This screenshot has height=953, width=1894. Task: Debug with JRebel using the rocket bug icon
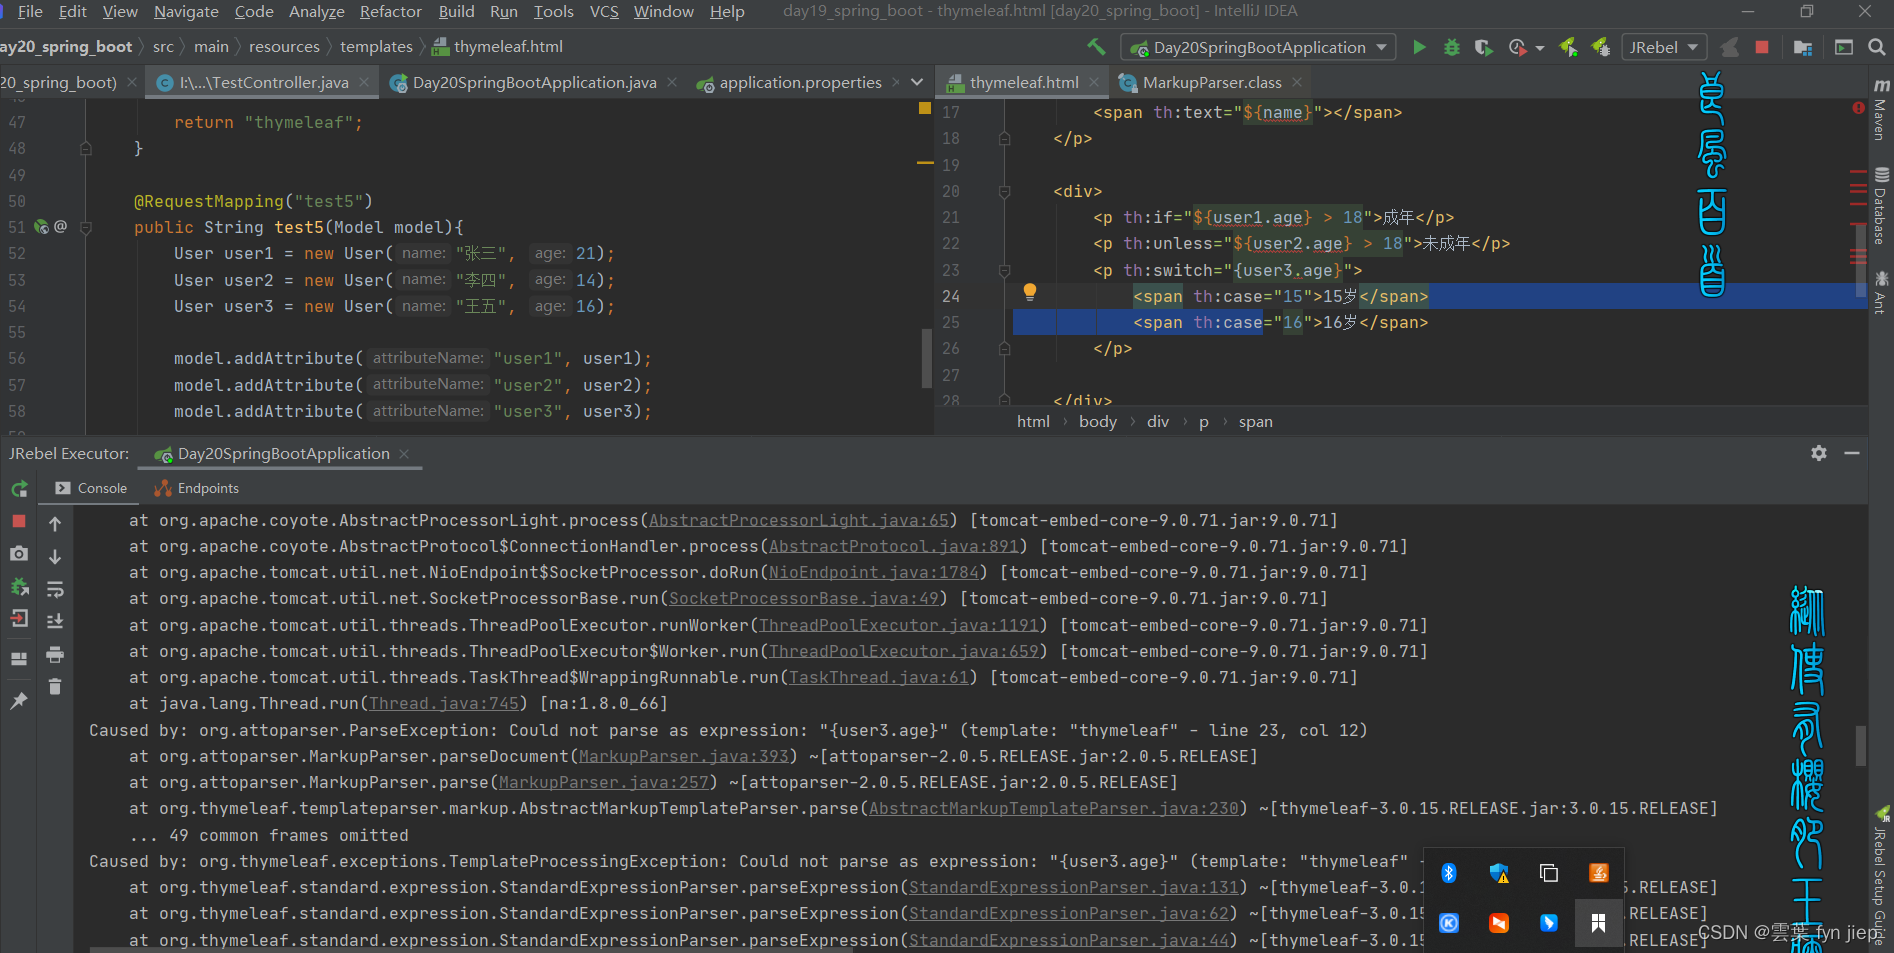coord(1600,47)
